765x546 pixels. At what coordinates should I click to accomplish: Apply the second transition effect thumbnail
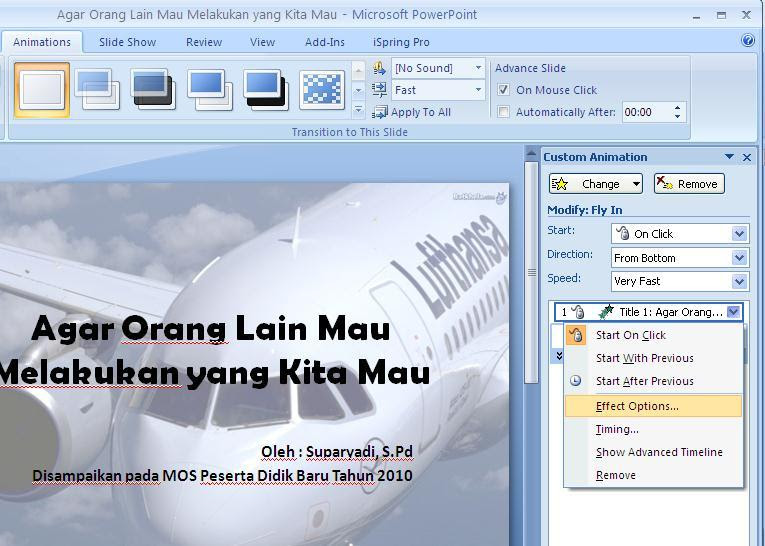[97, 89]
